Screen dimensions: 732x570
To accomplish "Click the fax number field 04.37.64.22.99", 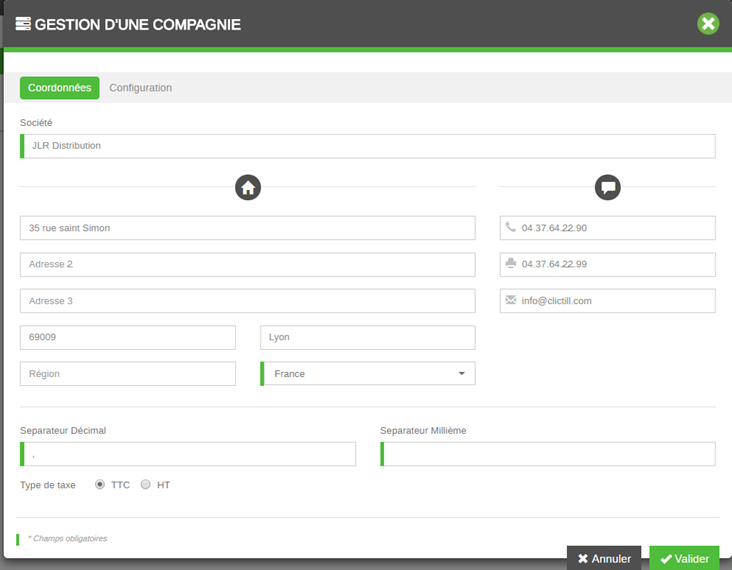I will click(x=607, y=264).
